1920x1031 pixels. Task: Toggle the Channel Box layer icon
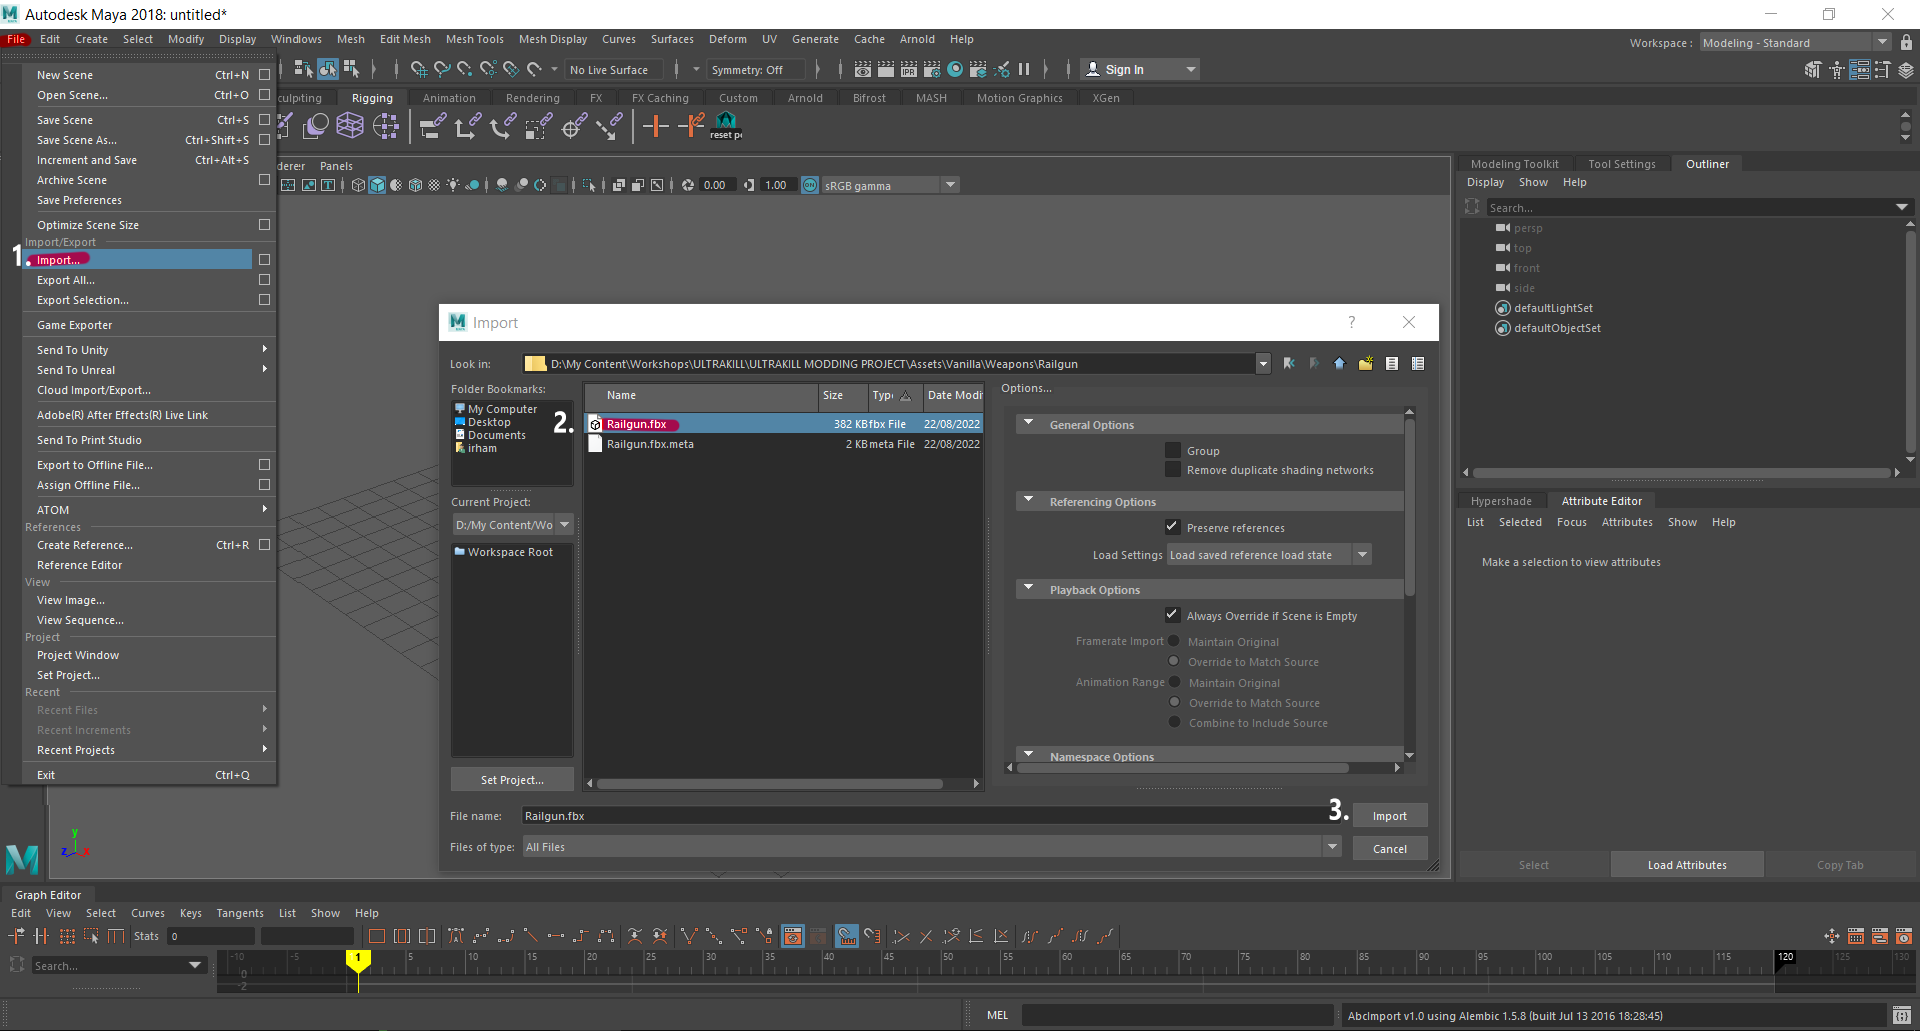pyautogui.click(x=1906, y=70)
